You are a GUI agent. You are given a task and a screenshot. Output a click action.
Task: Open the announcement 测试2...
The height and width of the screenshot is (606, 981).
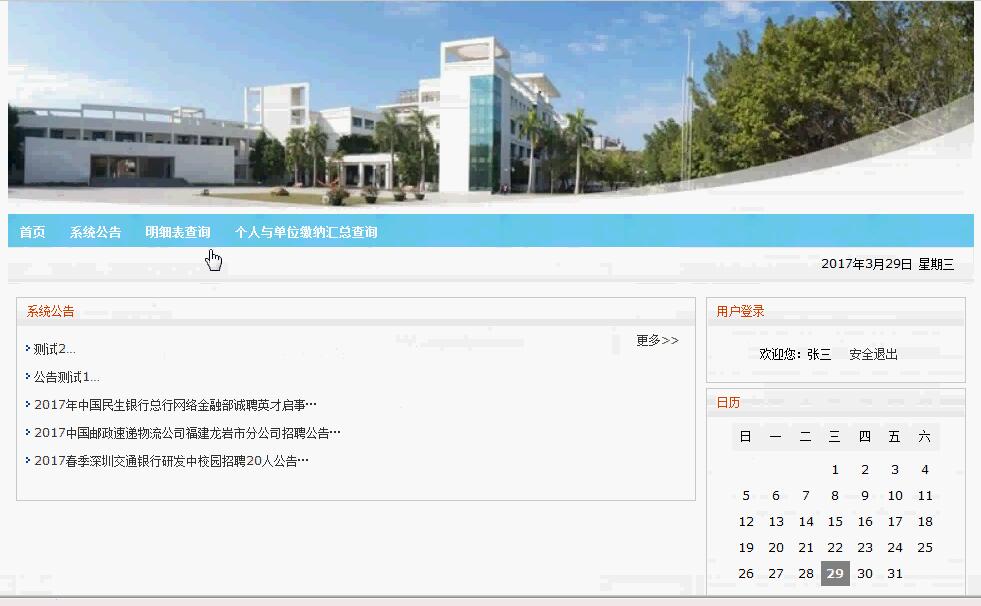(x=54, y=349)
